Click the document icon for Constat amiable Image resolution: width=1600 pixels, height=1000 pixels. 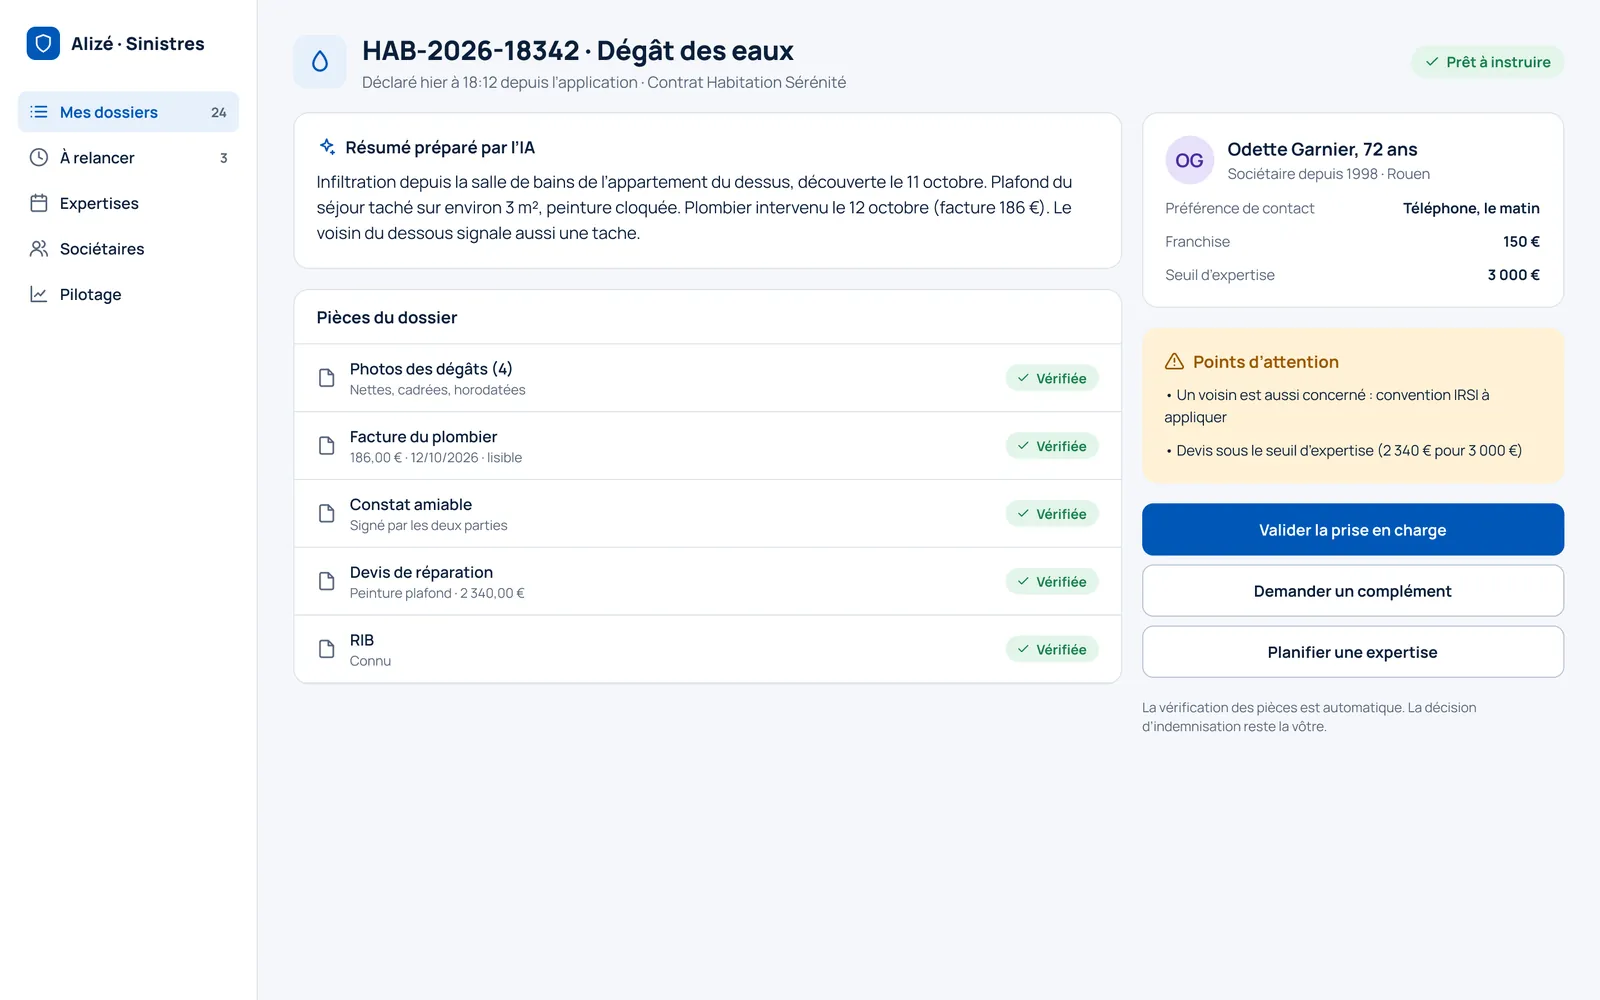pyautogui.click(x=326, y=514)
